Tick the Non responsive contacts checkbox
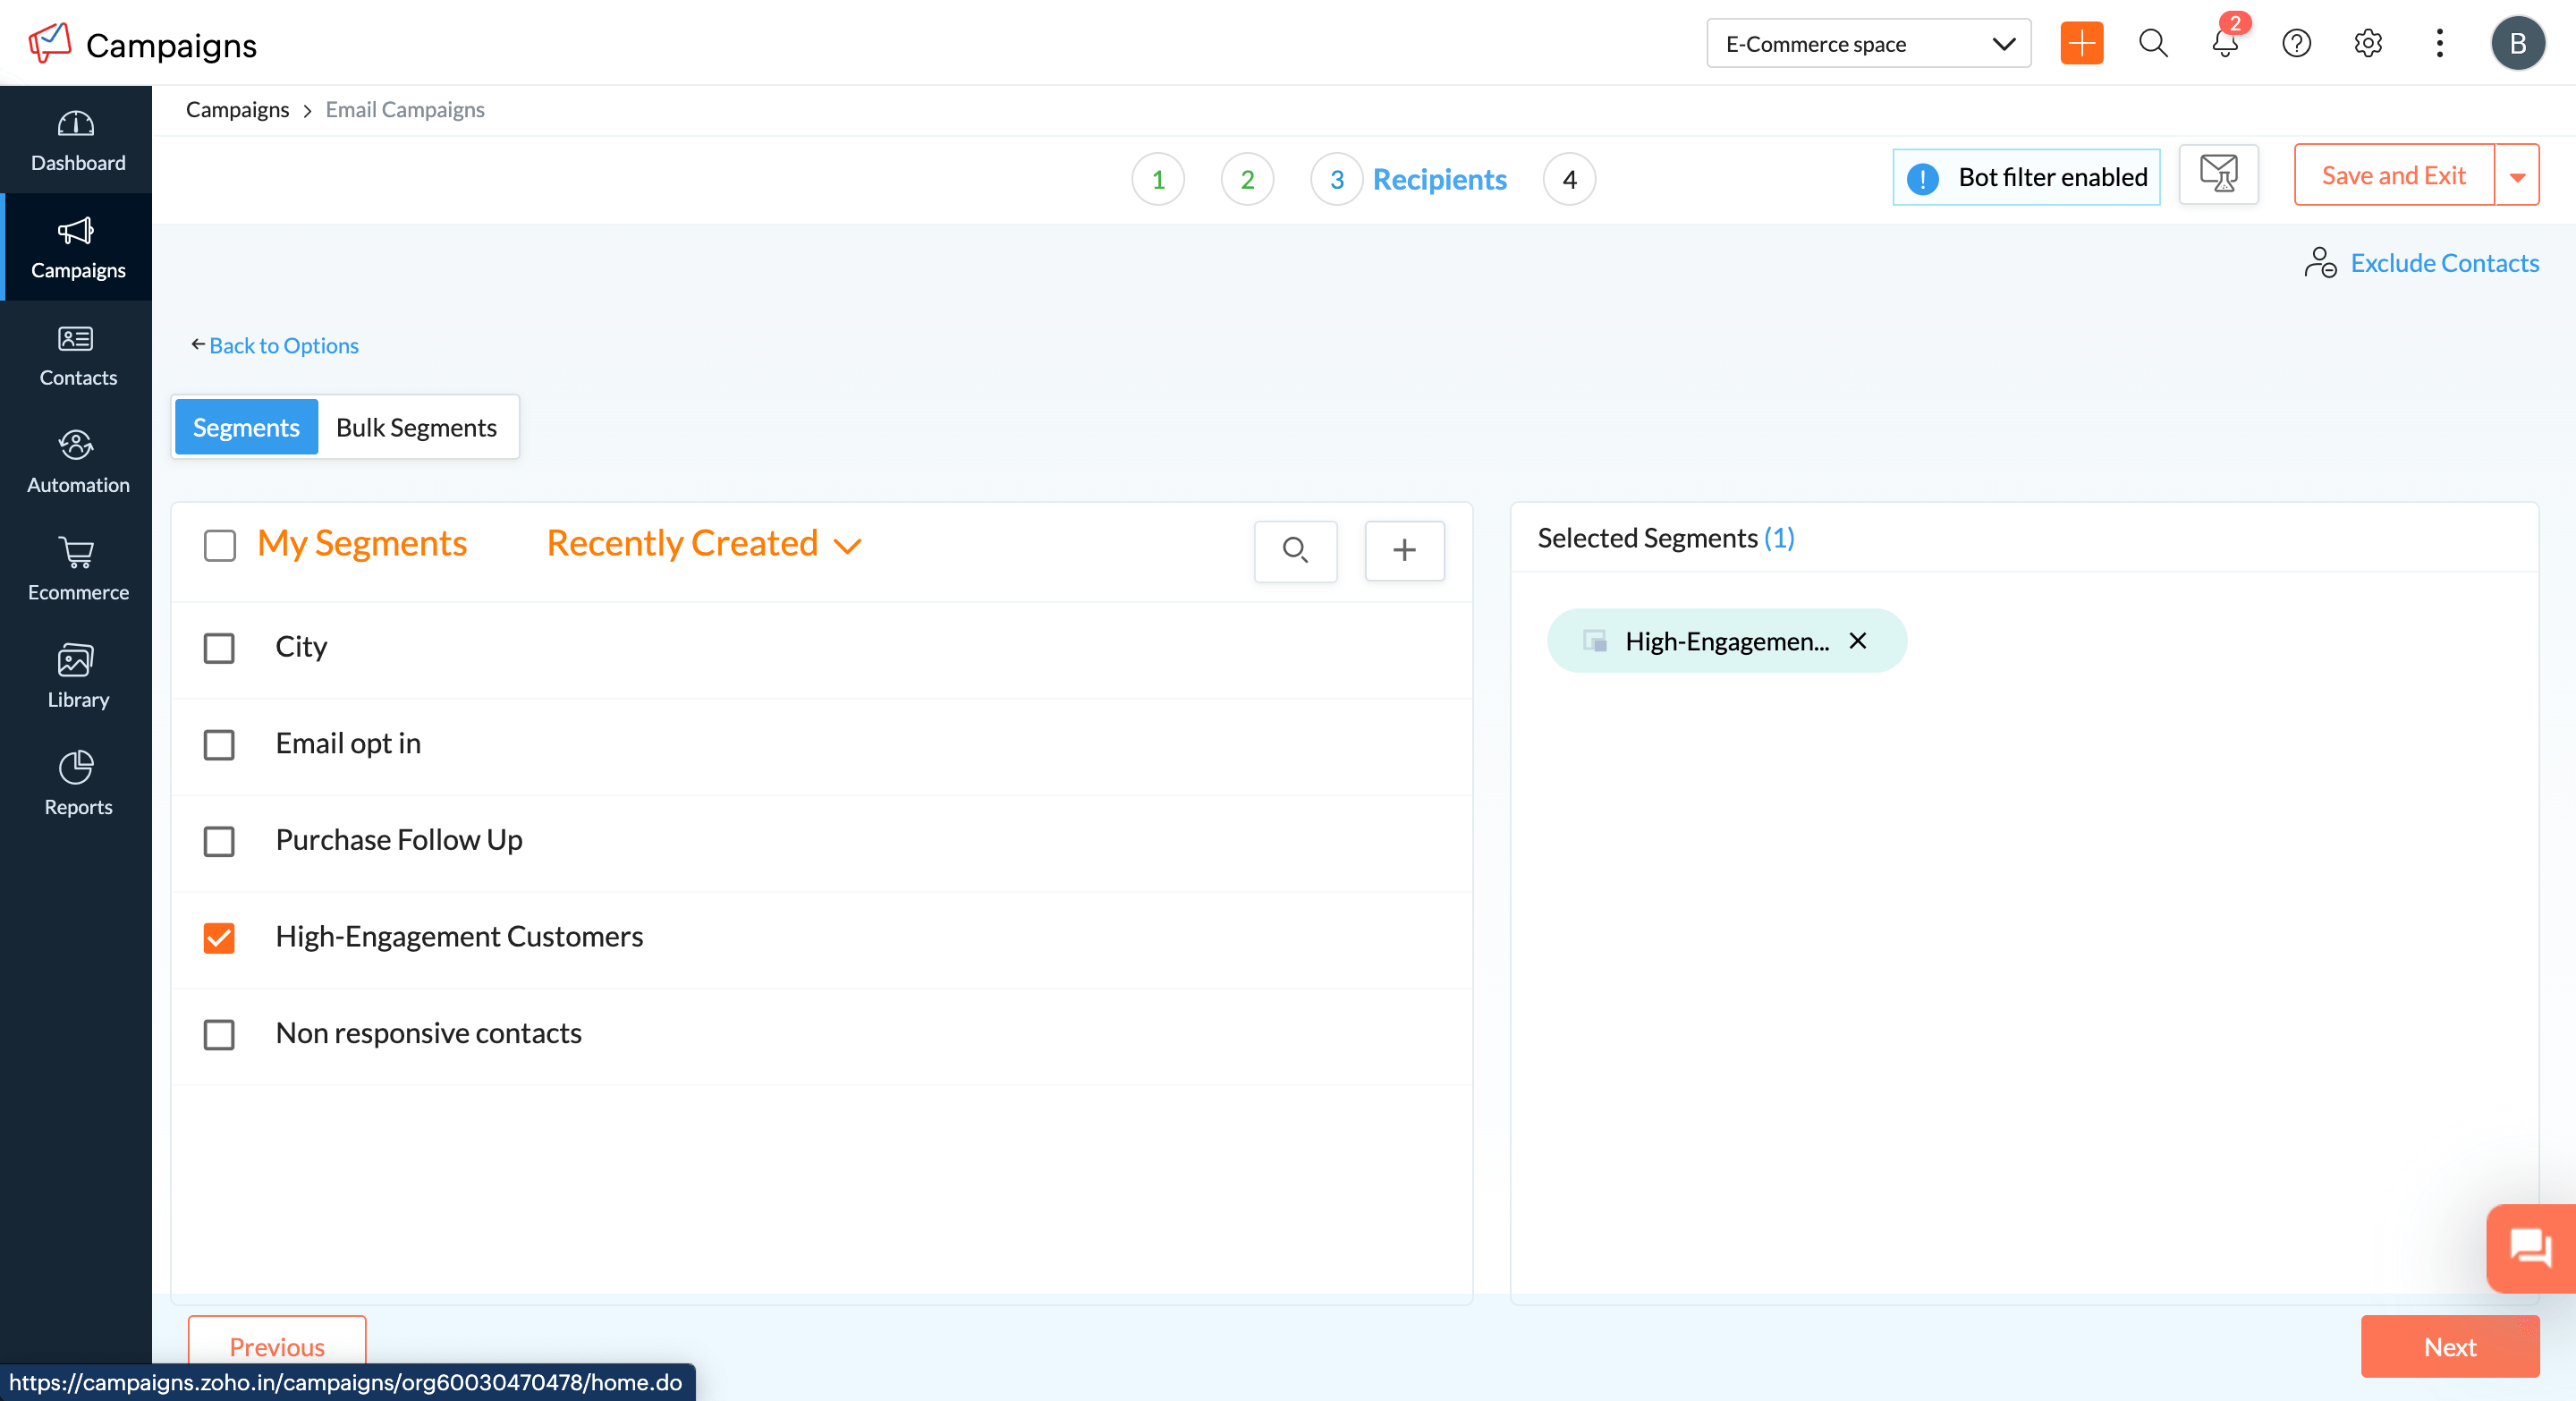The height and width of the screenshot is (1401, 2576). 219,1034
